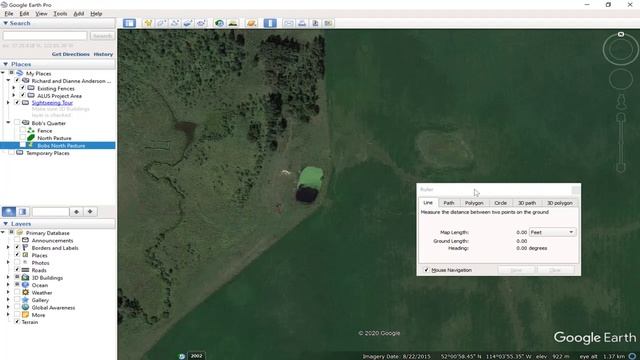Click the Places panel search icon button
Screen dimensions: 640x360
9,211
